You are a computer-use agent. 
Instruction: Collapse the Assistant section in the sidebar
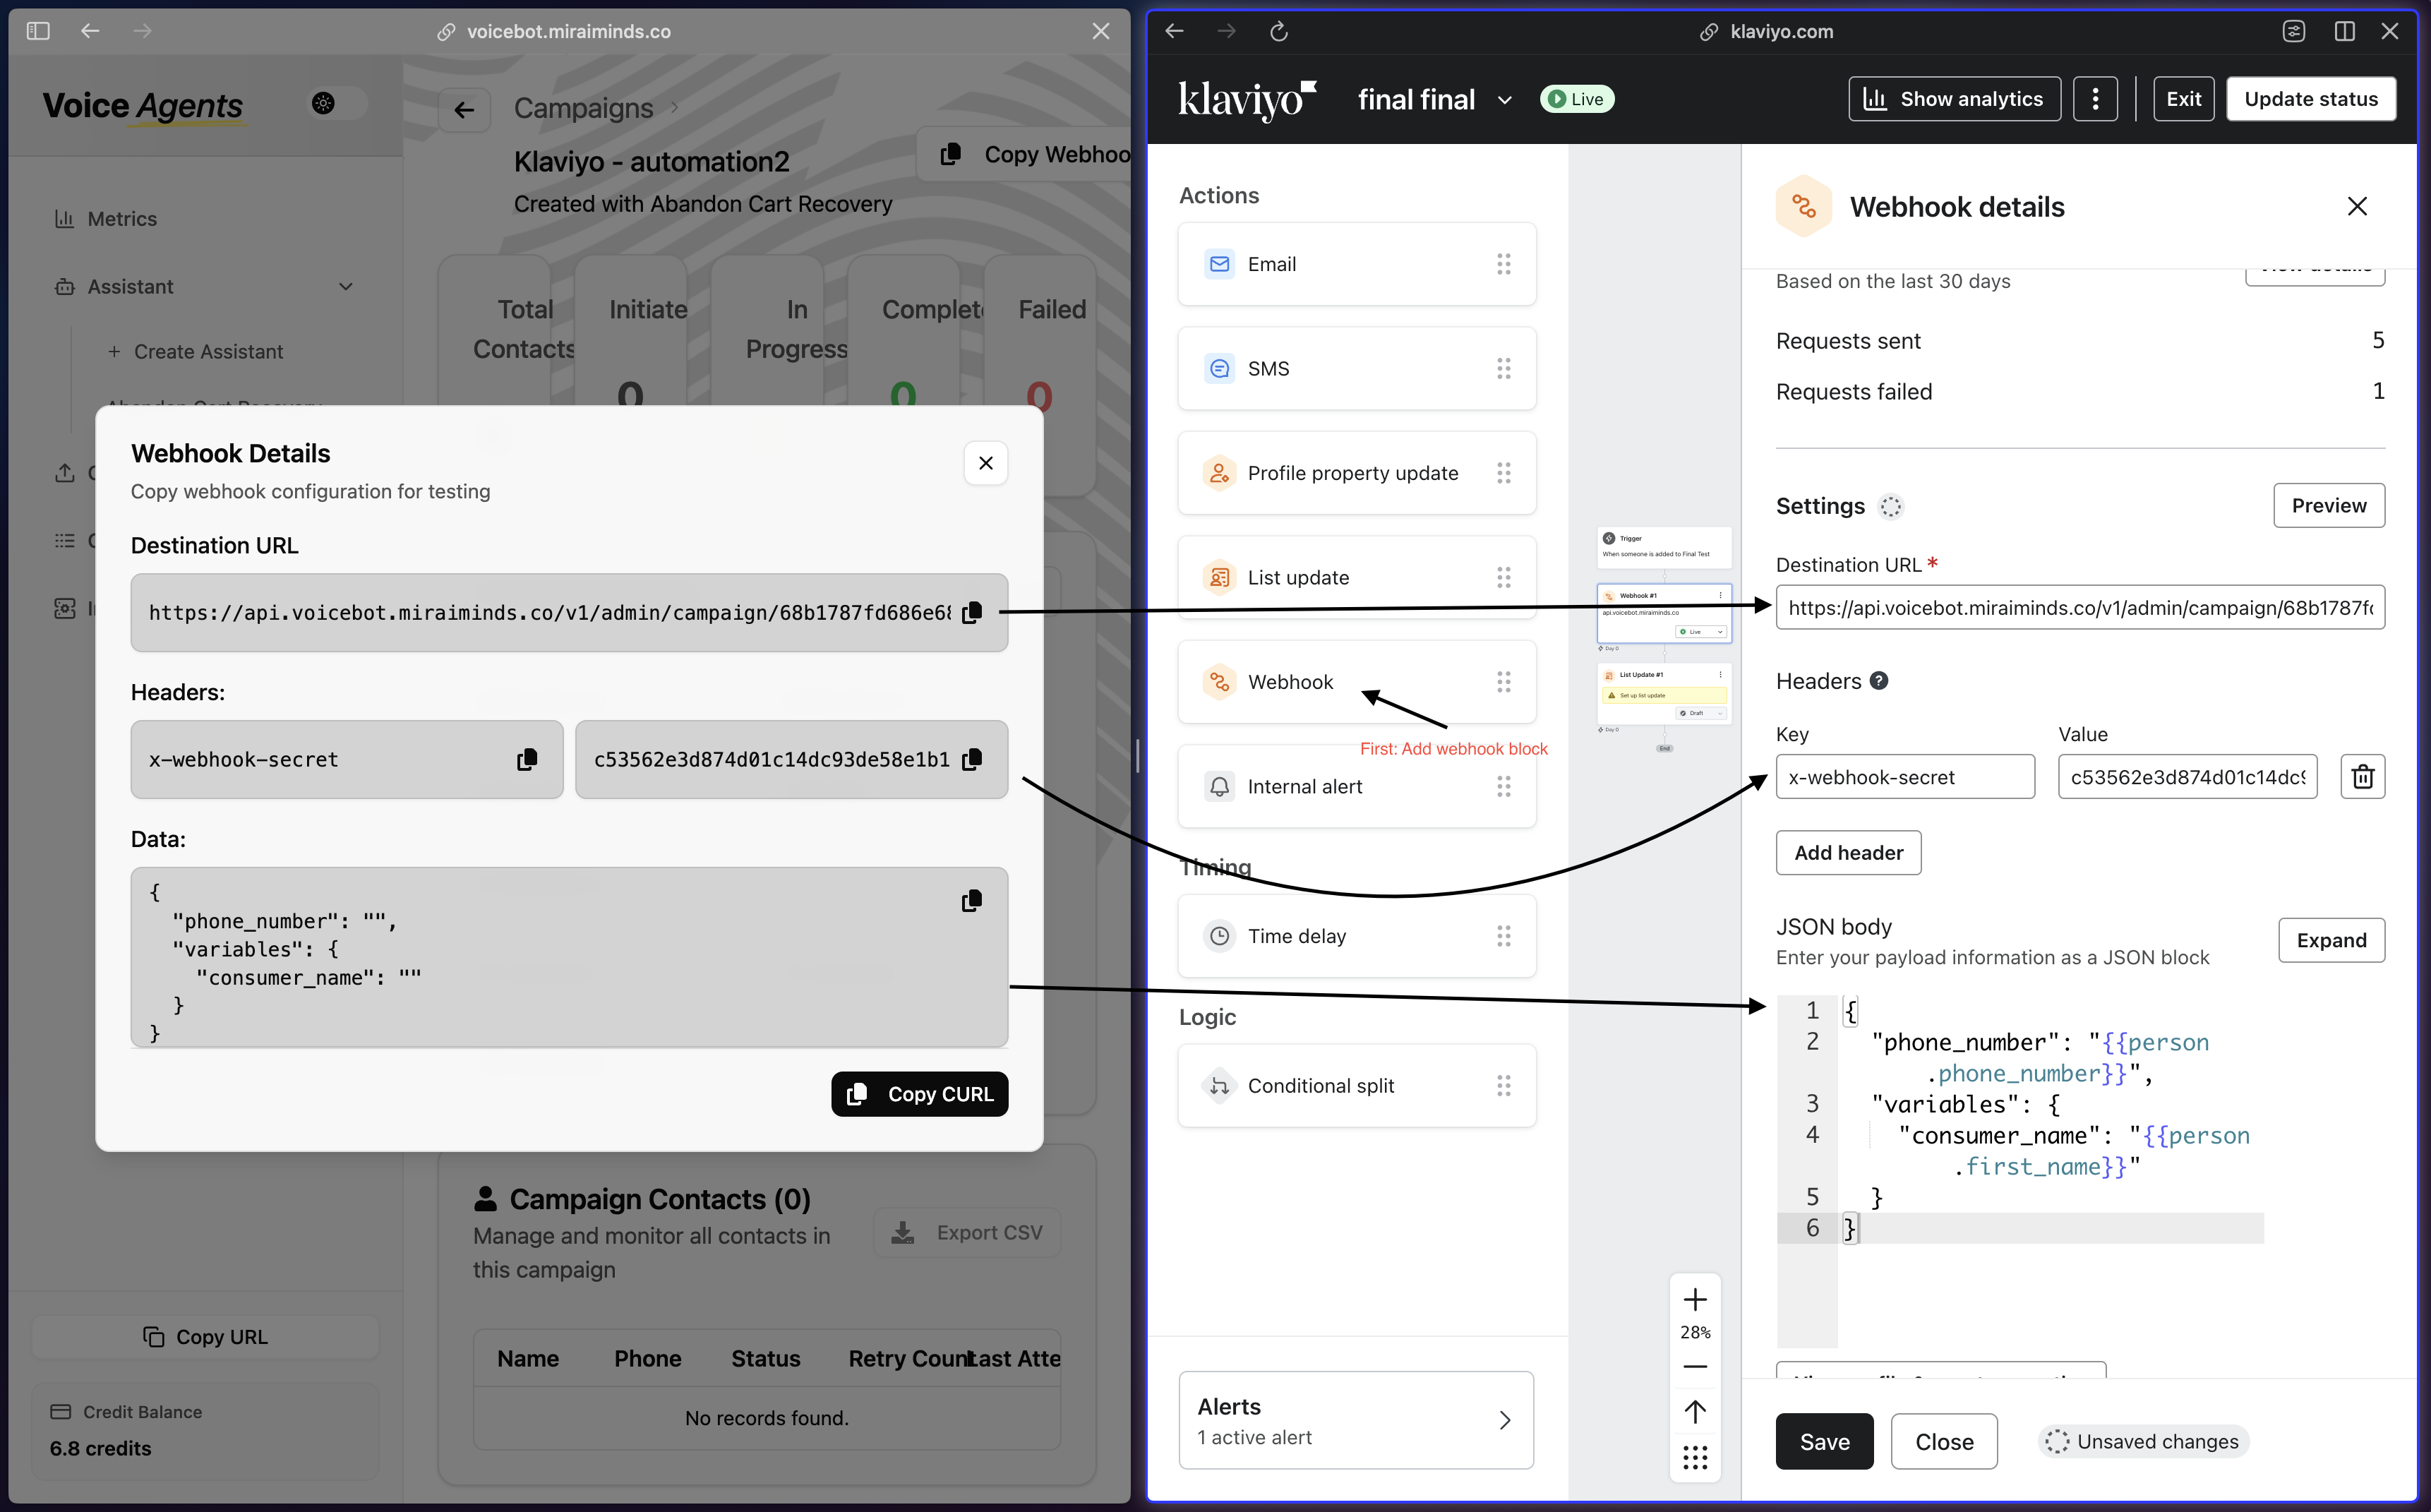tap(347, 287)
